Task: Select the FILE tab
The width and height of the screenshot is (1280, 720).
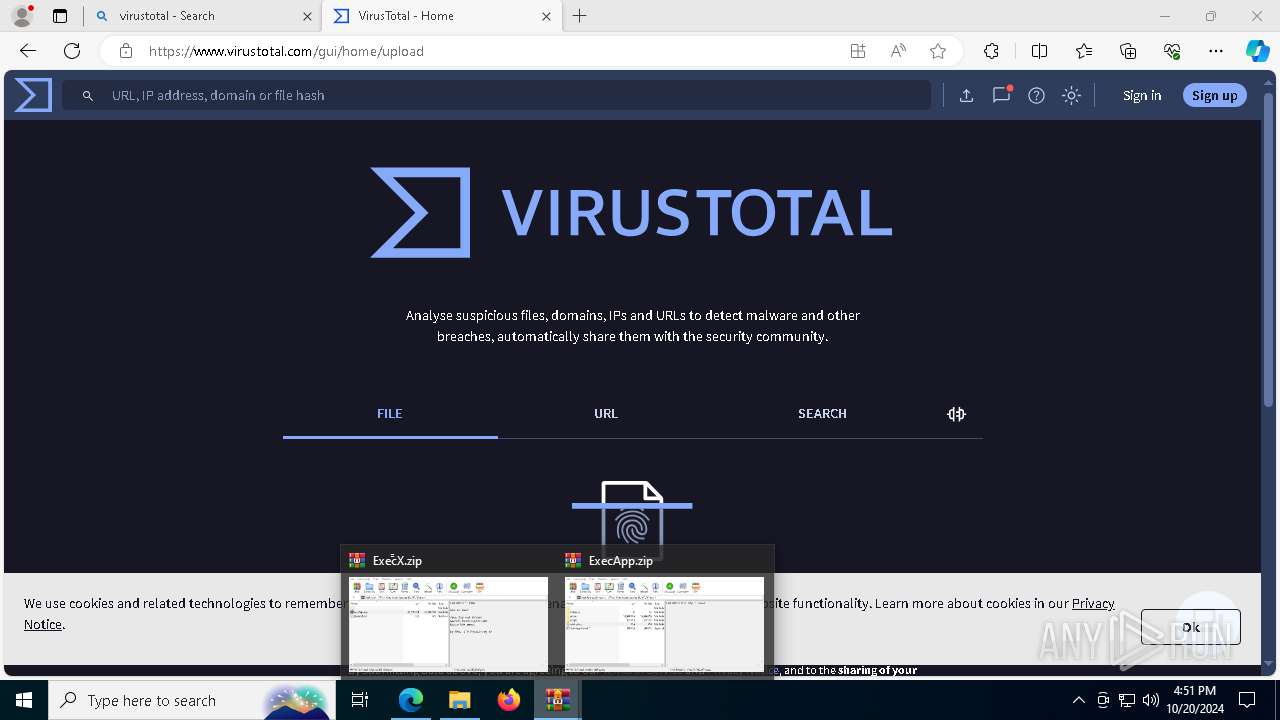Action: [390, 413]
